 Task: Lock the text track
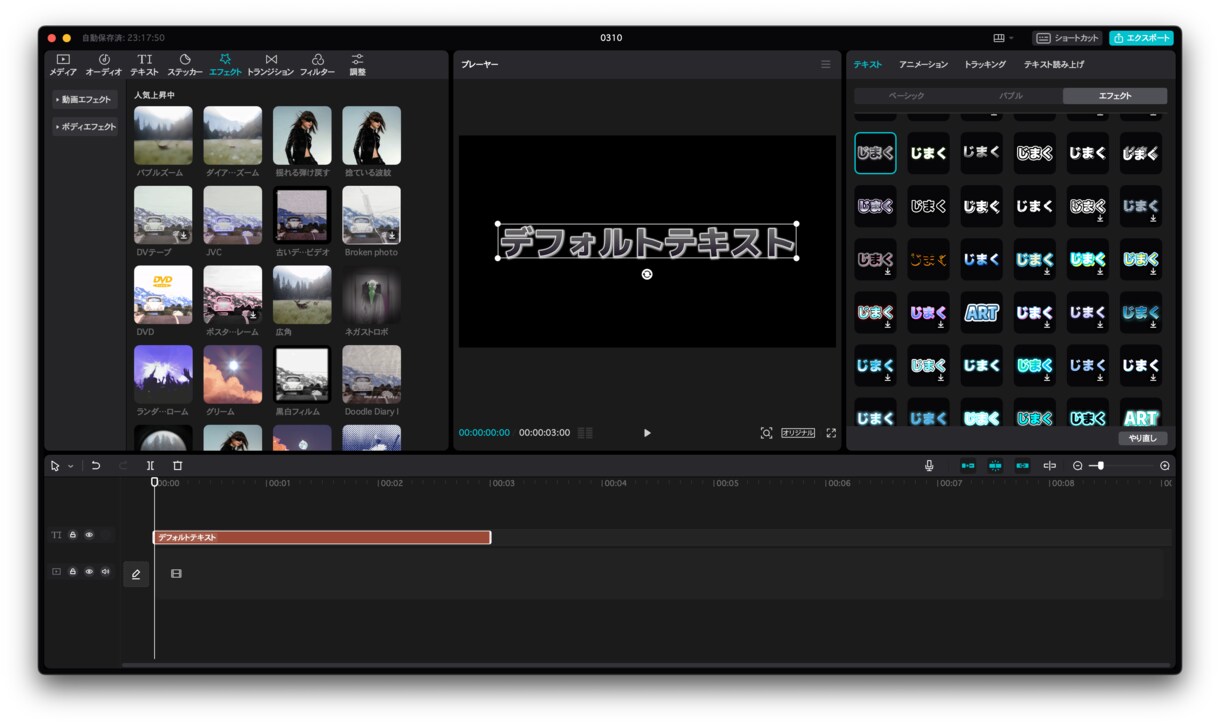pyautogui.click(x=73, y=535)
